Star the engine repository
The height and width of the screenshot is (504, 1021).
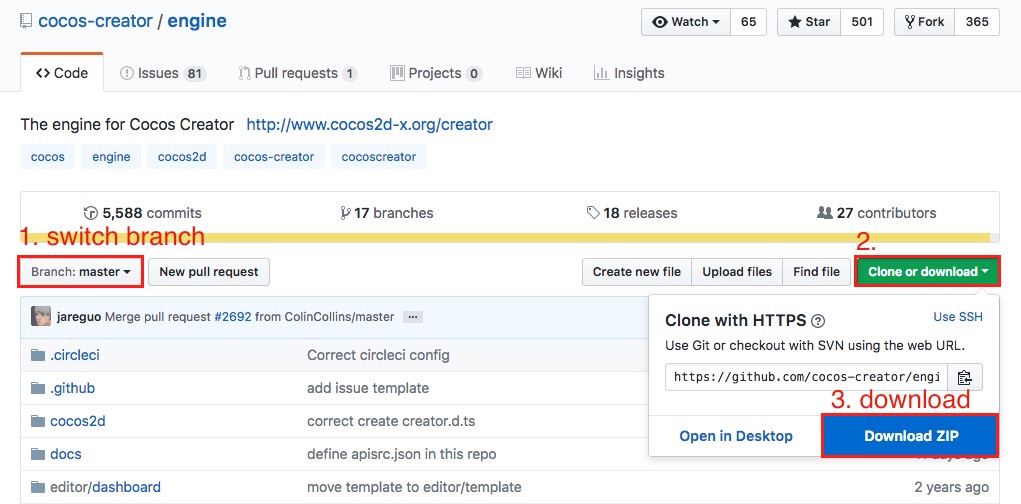pos(809,22)
